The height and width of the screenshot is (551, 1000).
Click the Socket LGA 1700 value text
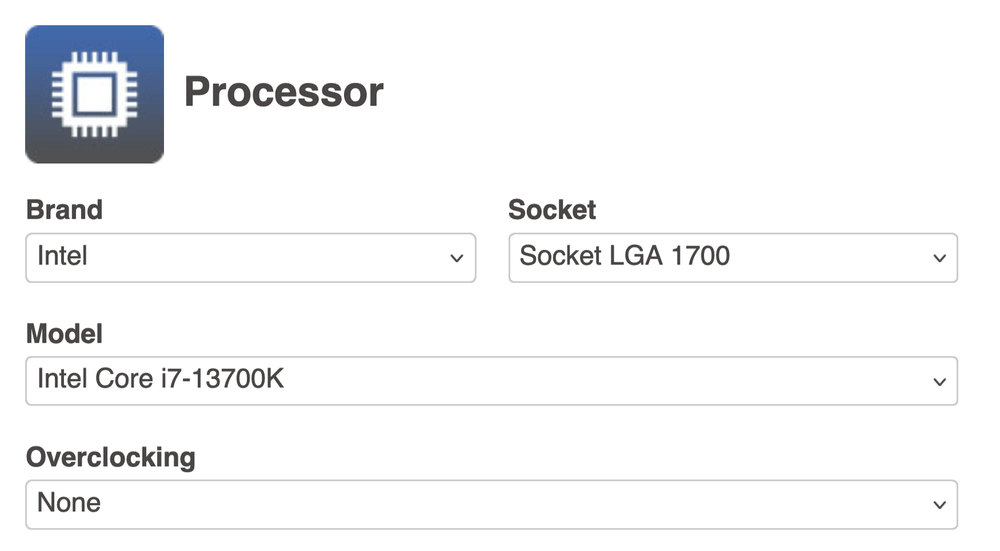click(625, 257)
